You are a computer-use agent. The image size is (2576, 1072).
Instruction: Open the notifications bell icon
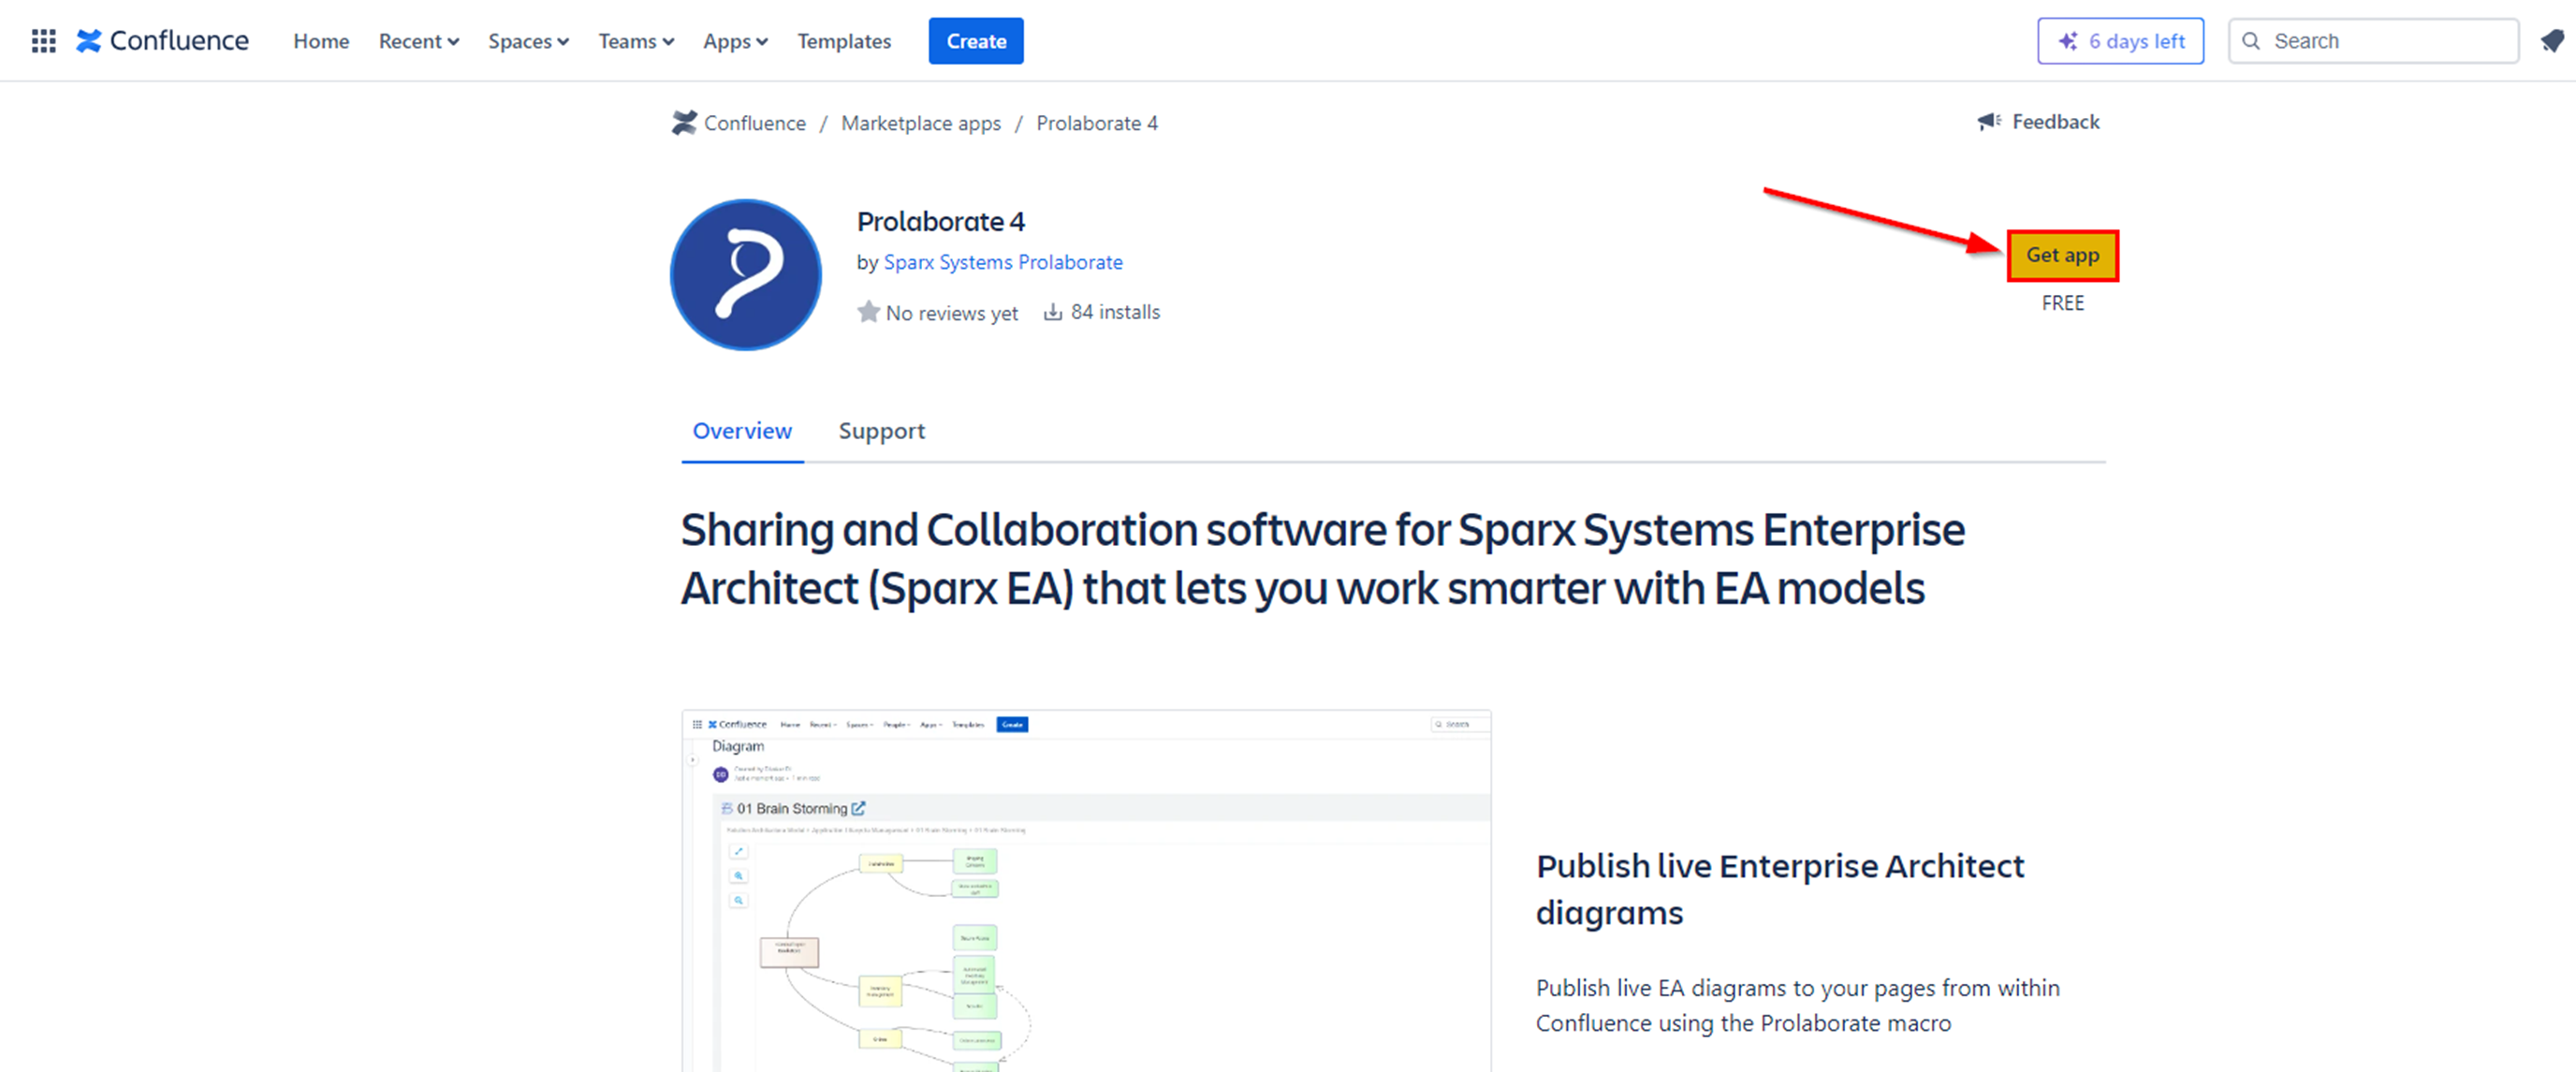2552,41
